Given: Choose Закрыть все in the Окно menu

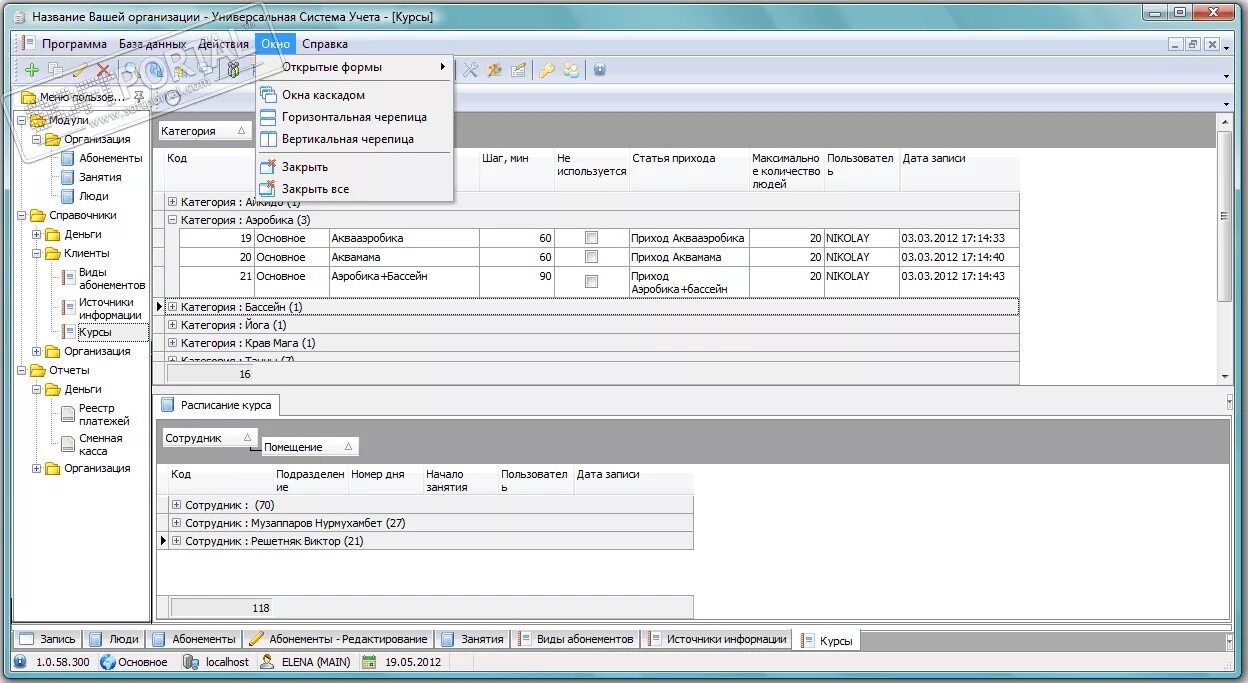Looking at the screenshot, I should coord(354,189).
